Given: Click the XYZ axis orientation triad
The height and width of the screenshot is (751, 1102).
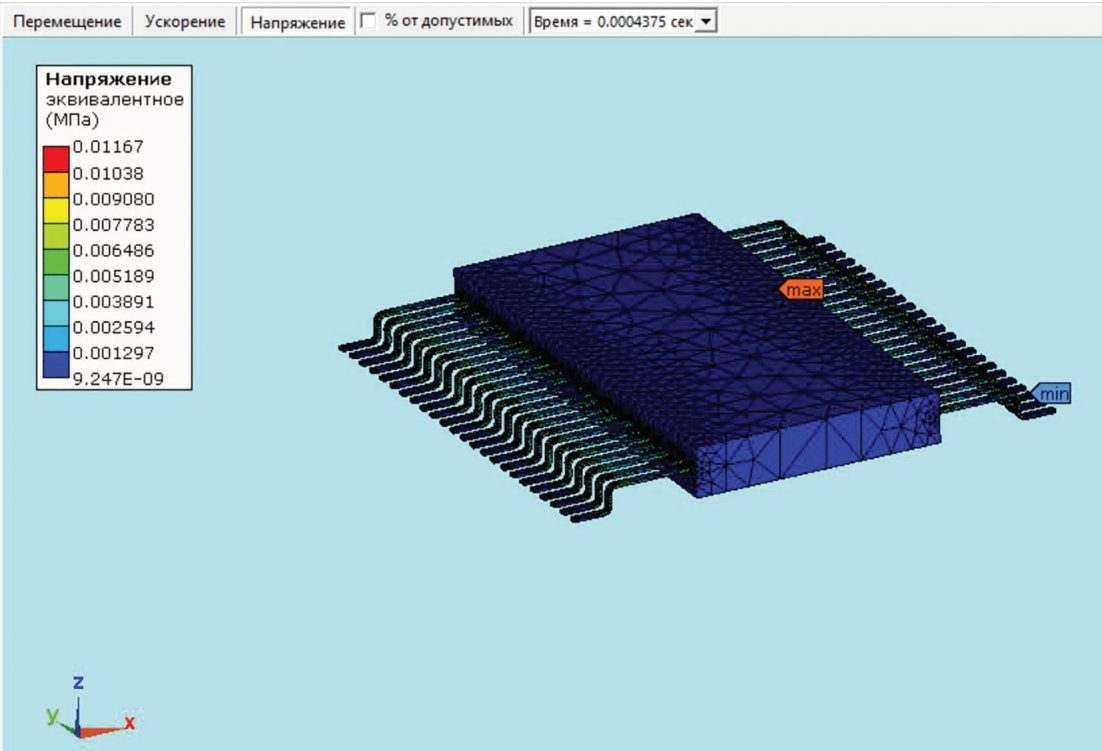Looking at the screenshot, I should point(89,710).
